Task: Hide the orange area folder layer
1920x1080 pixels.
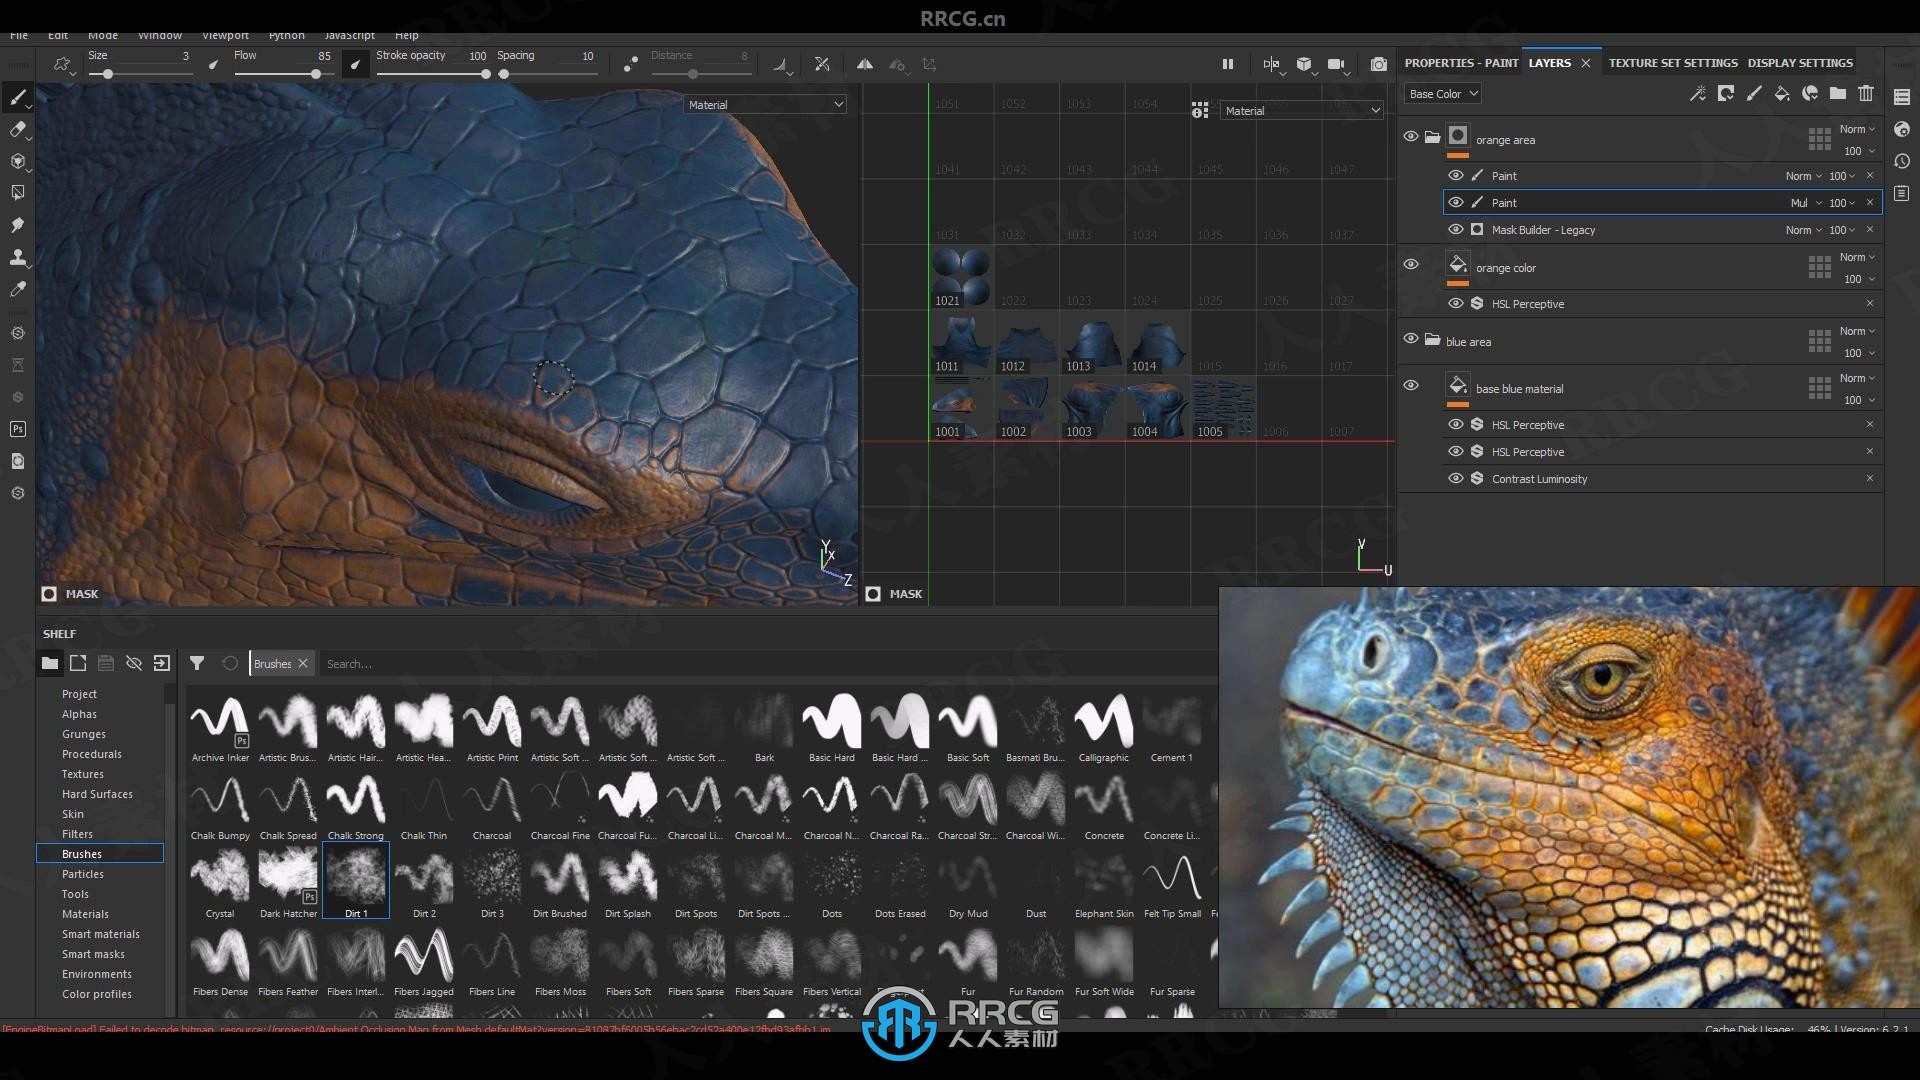Action: (x=1411, y=136)
